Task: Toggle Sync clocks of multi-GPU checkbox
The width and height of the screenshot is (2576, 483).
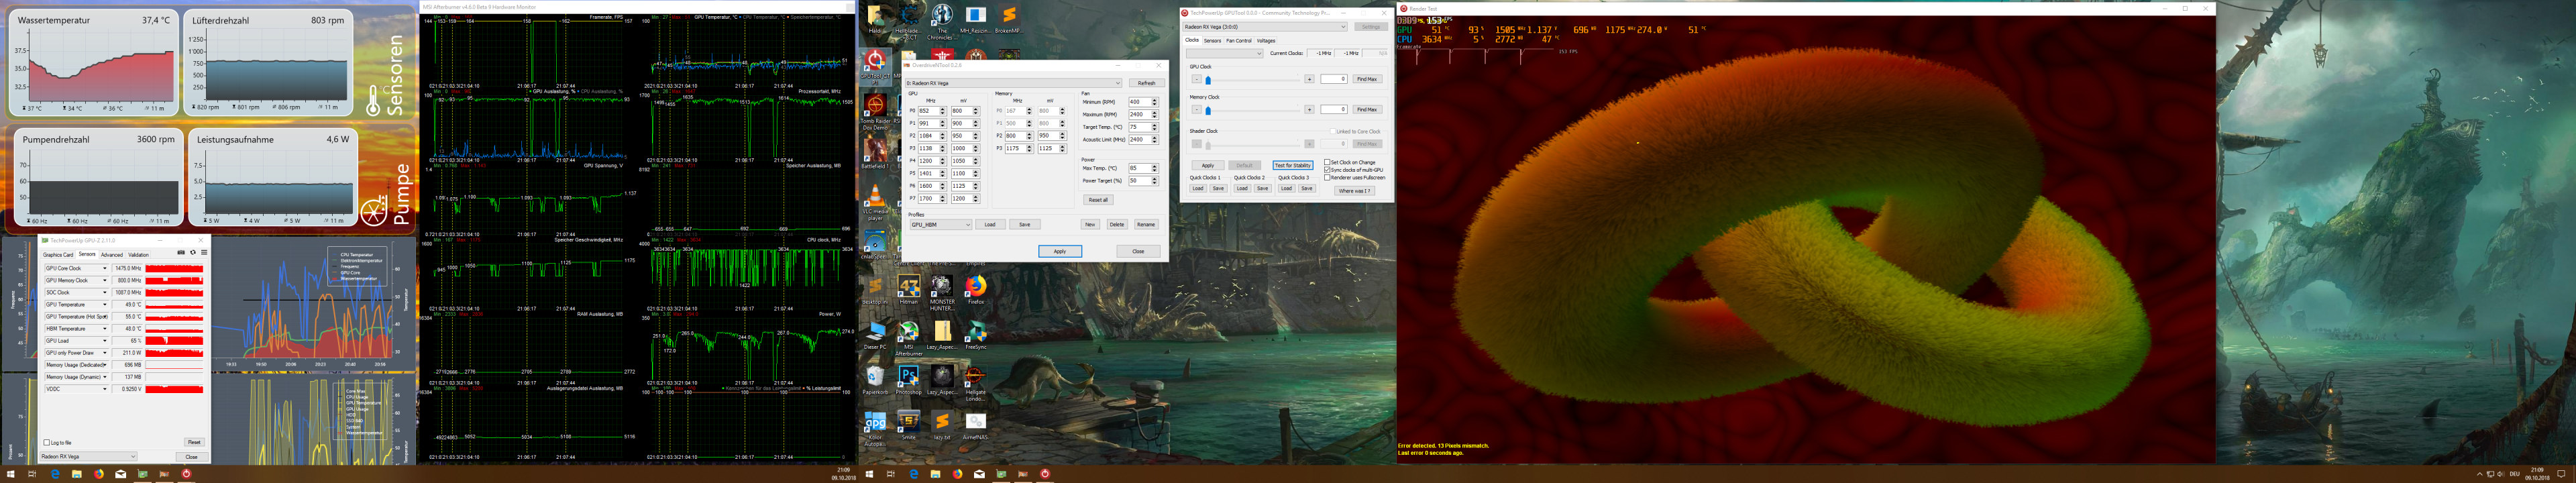Action: coord(1327,170)
